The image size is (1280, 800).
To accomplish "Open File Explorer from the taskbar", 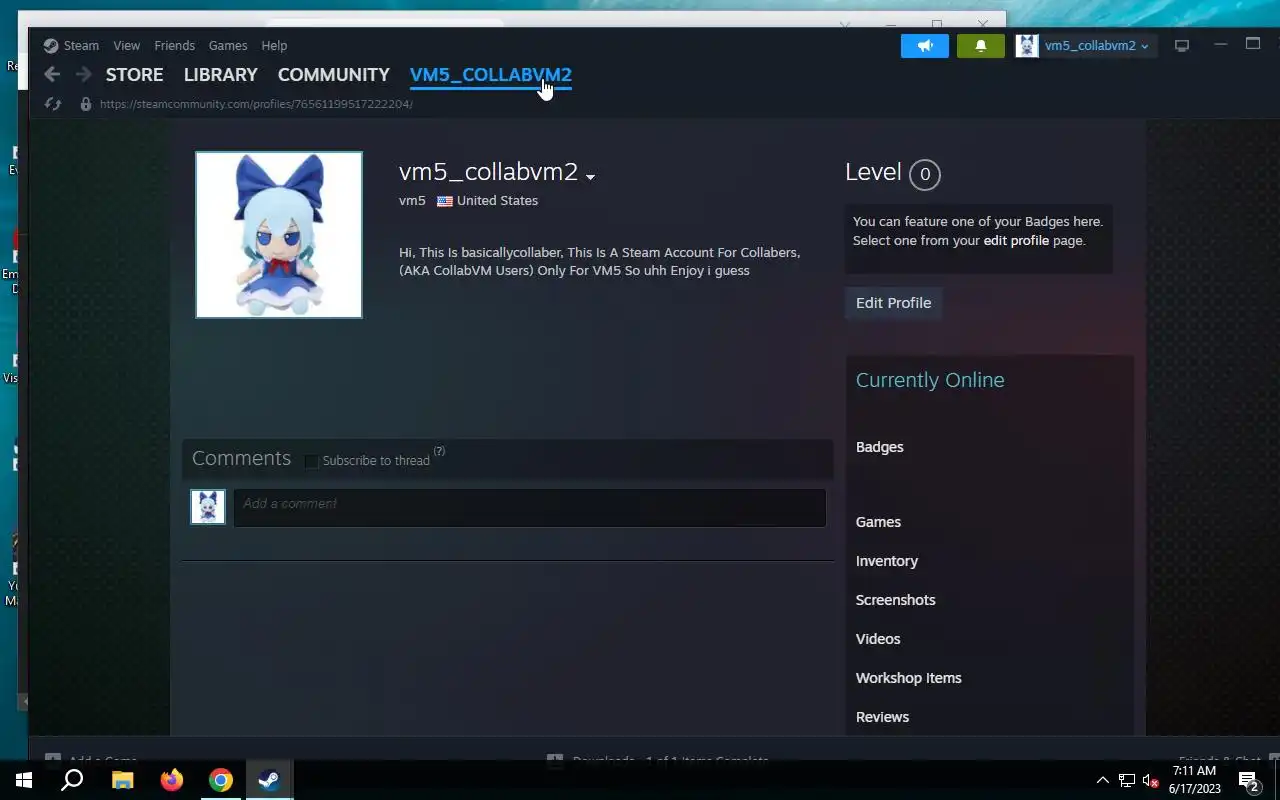I will coord(122,780).
